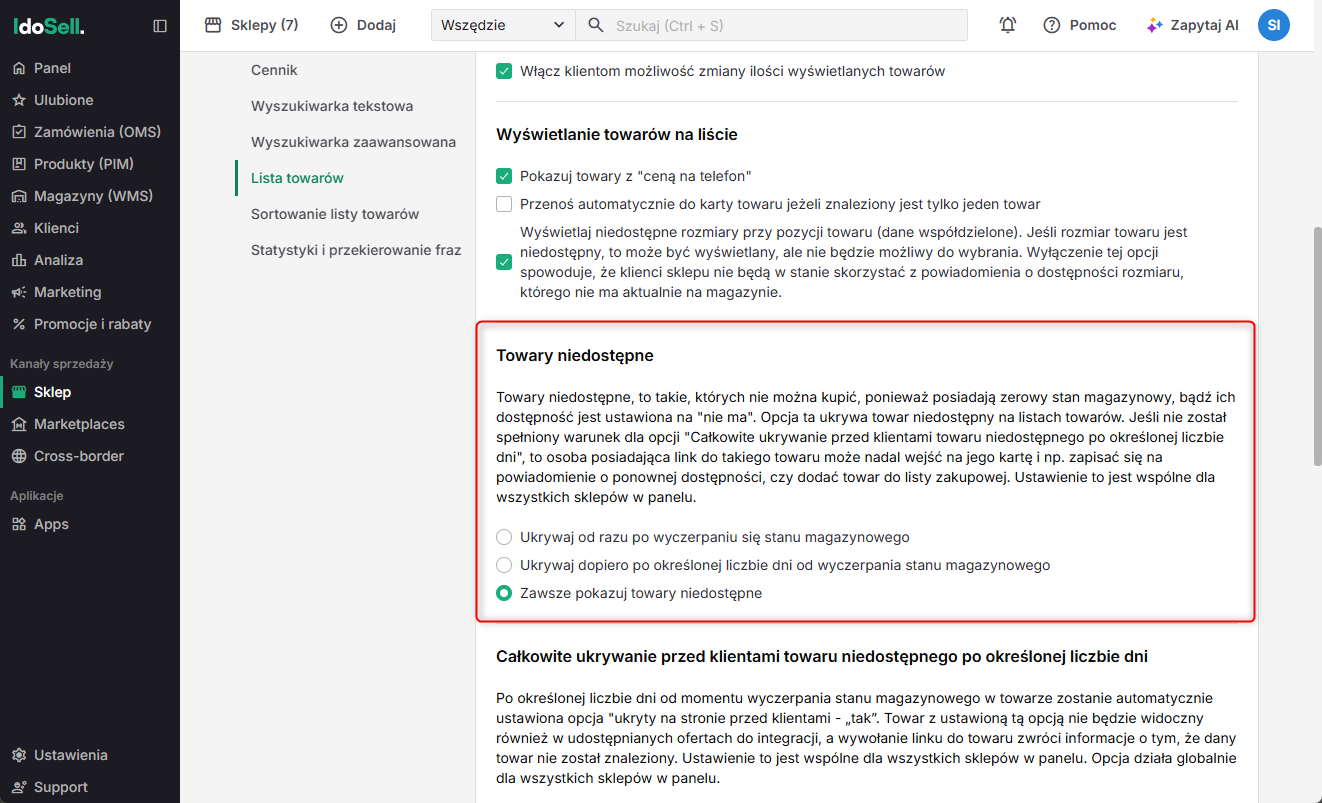Open Wyszukiwarka tekstowa settings

[x=332, y=106]
